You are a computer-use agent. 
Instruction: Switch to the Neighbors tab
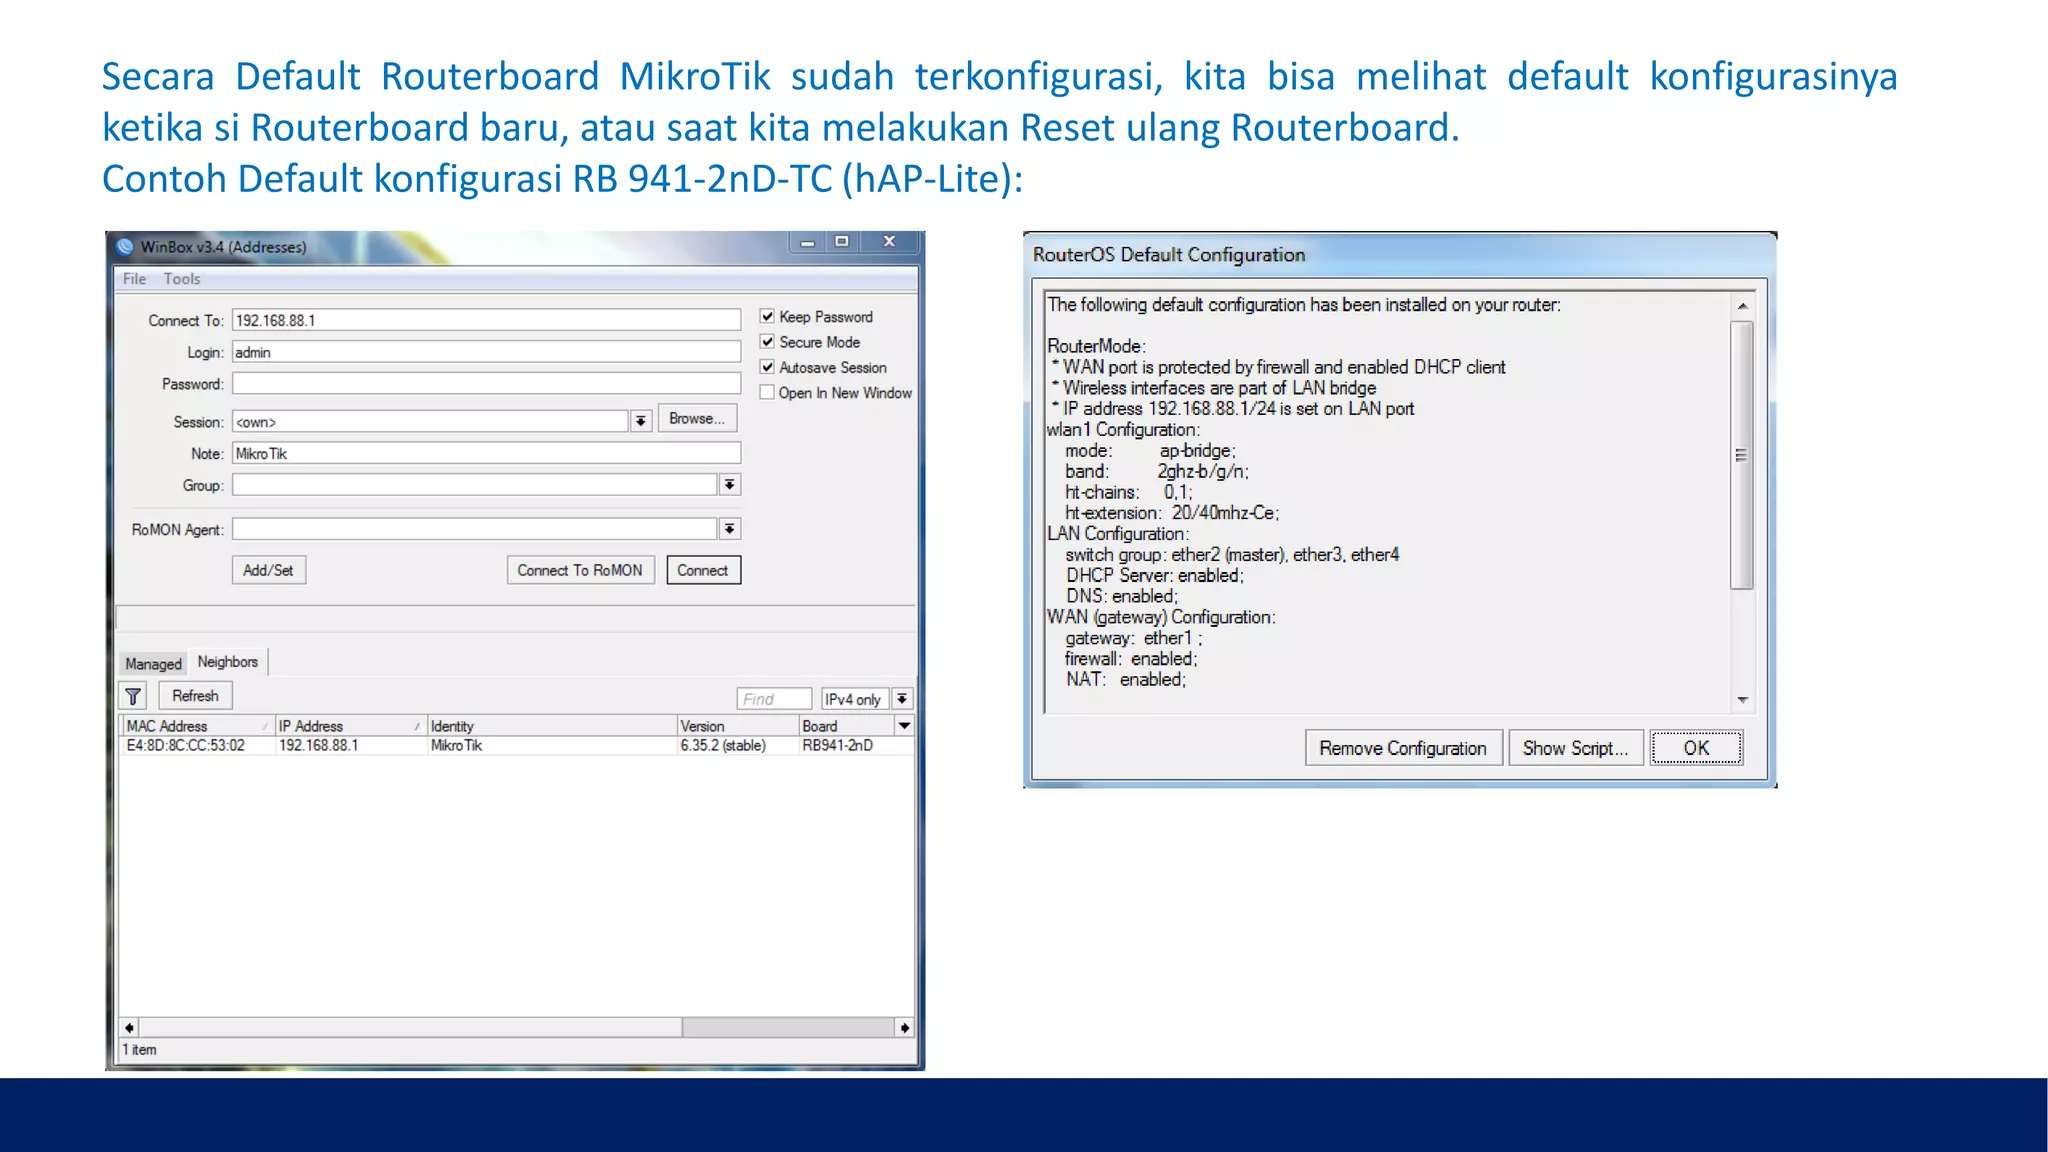[x=228, y=661]
